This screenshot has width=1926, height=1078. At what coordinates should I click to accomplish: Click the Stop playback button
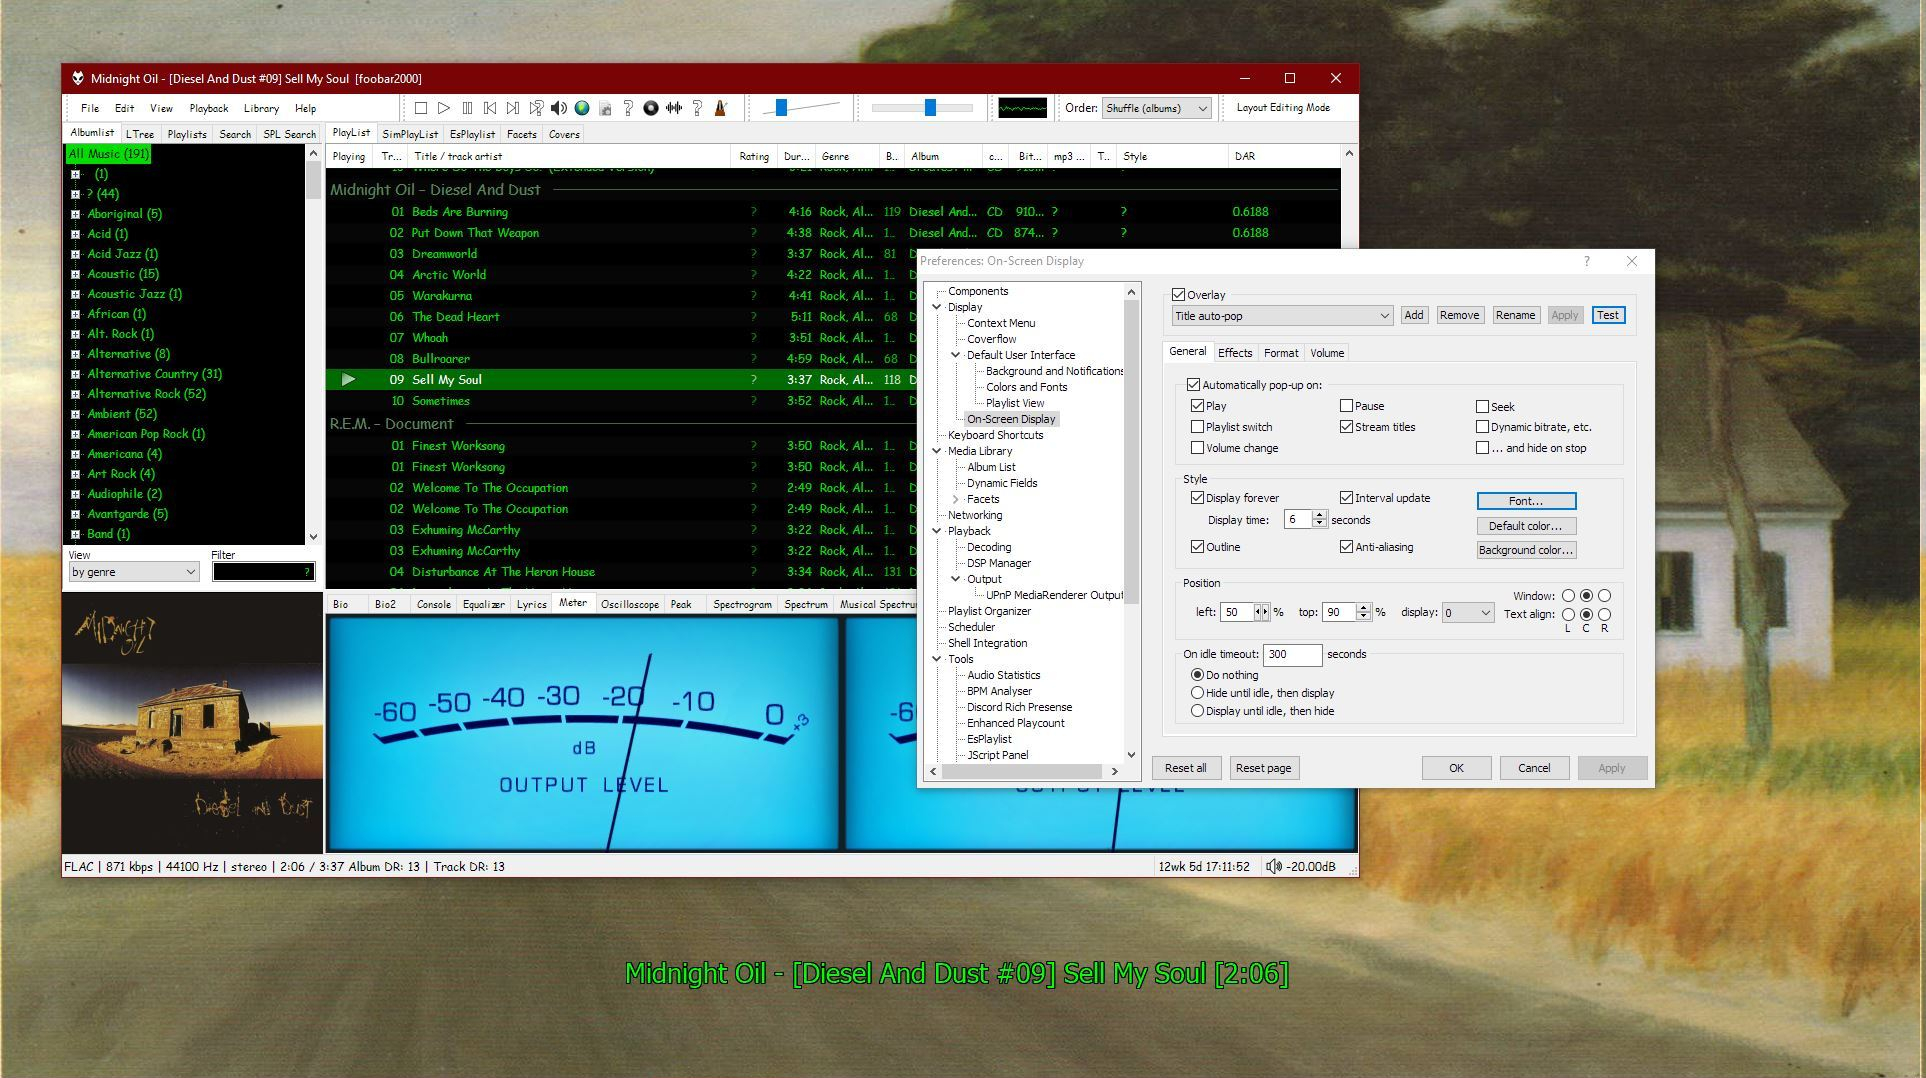(x=421, y=108)
